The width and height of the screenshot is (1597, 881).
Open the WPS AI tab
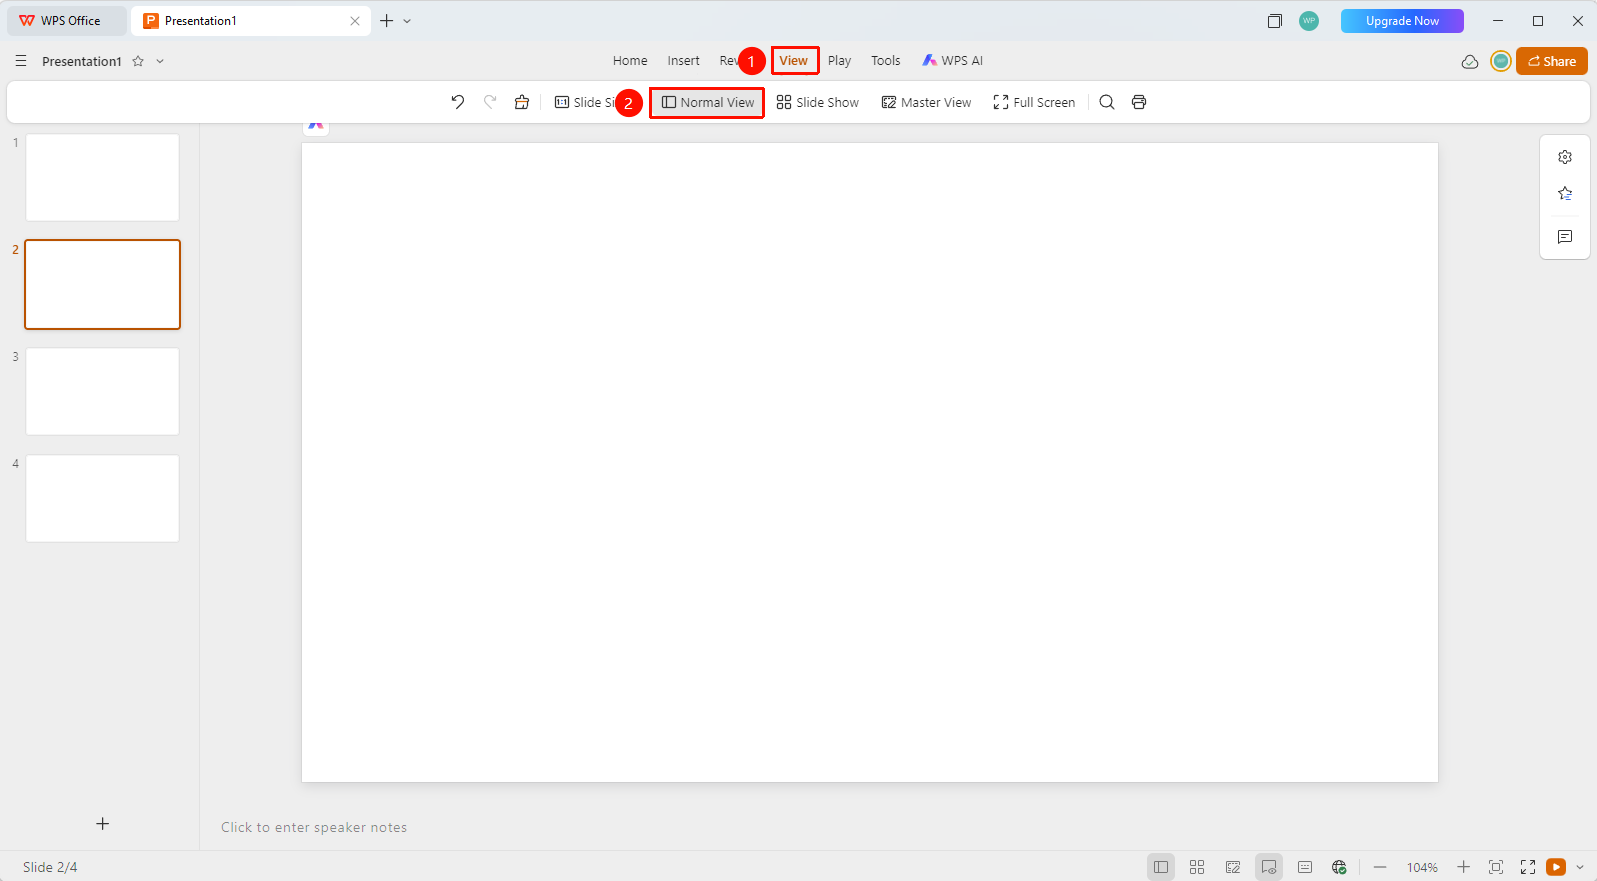tap(953, 61)
